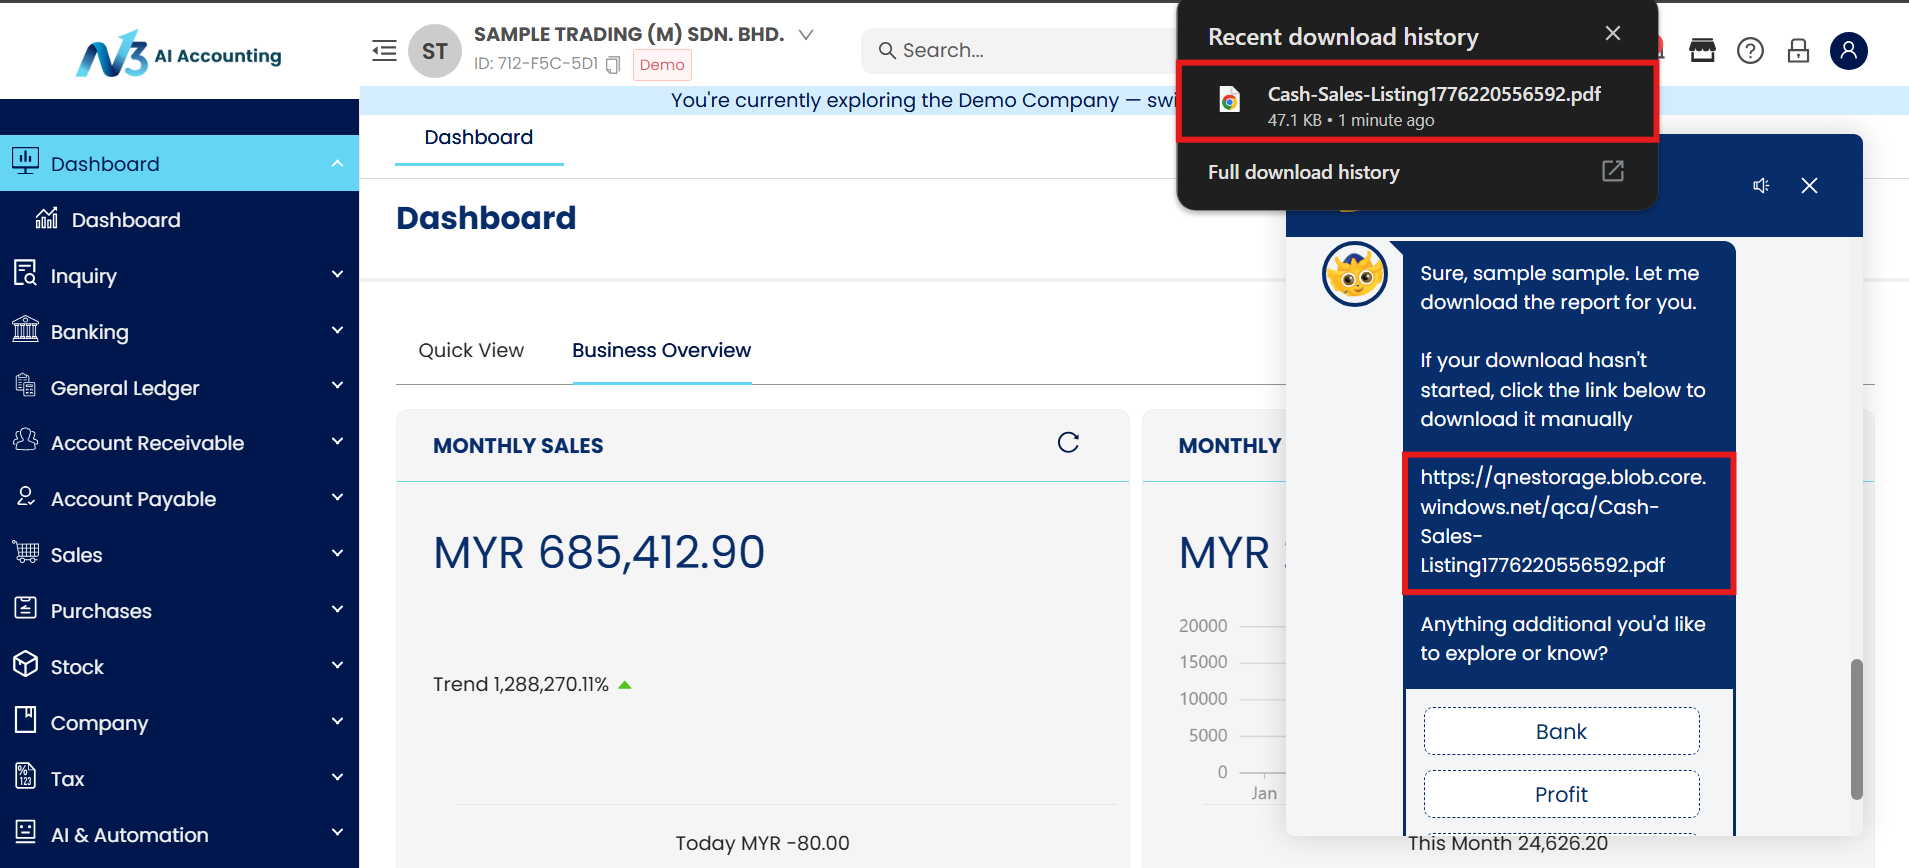This screenshot has width=1909, height=868.
Task: Expand the Inquiry menu chevron
Action: [x=337, y=274]
